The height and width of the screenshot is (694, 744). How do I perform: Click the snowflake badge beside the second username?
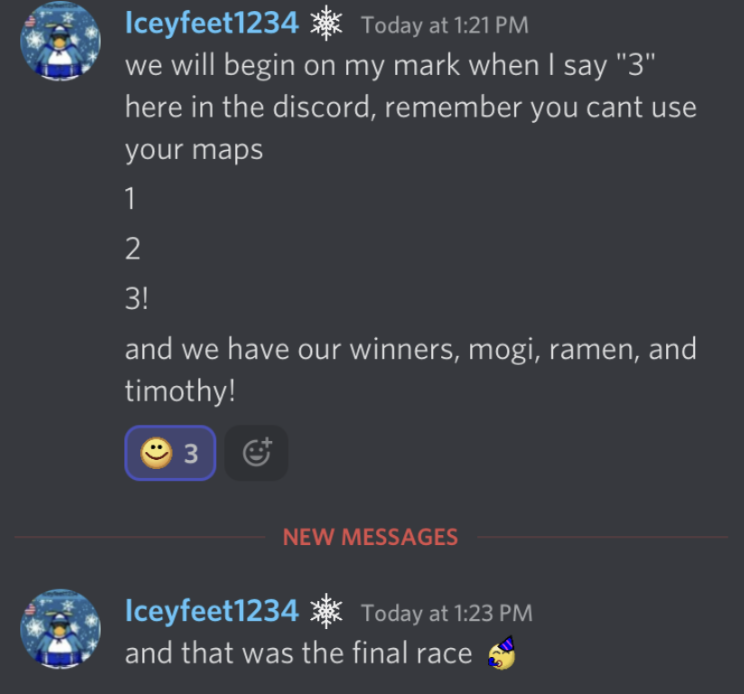326,611
